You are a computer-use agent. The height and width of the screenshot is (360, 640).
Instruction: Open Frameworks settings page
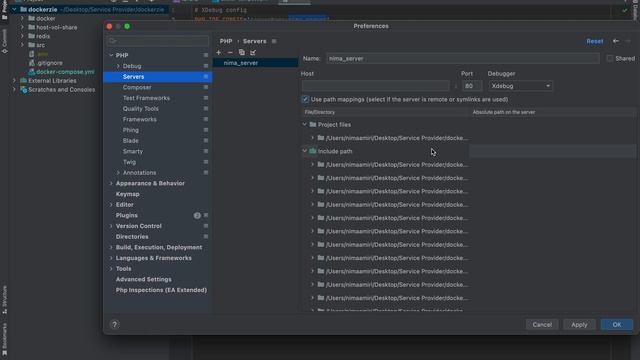140,119
